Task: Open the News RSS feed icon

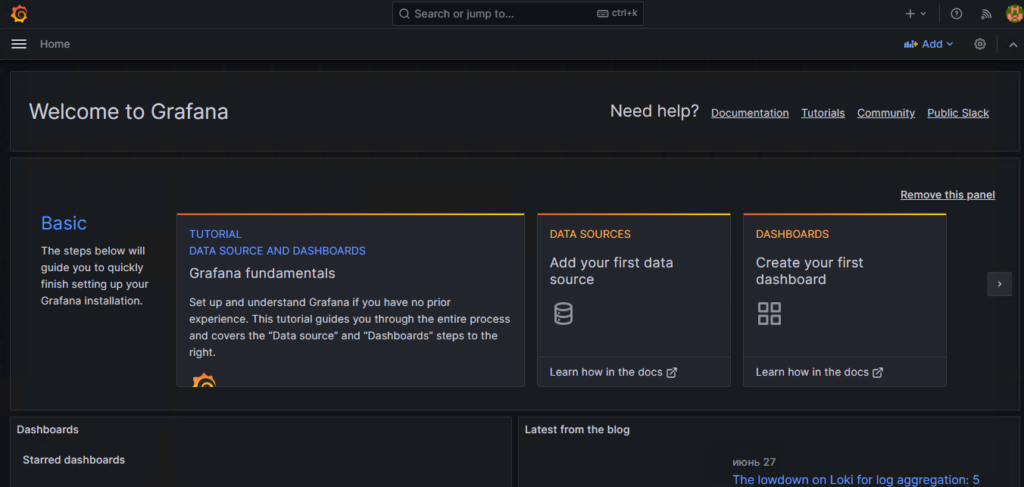Action: coord(986,14)
